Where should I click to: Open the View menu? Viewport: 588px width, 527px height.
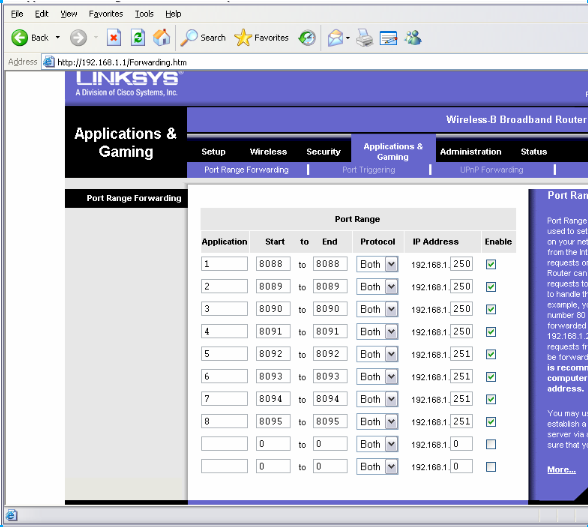tap(69, 14)
